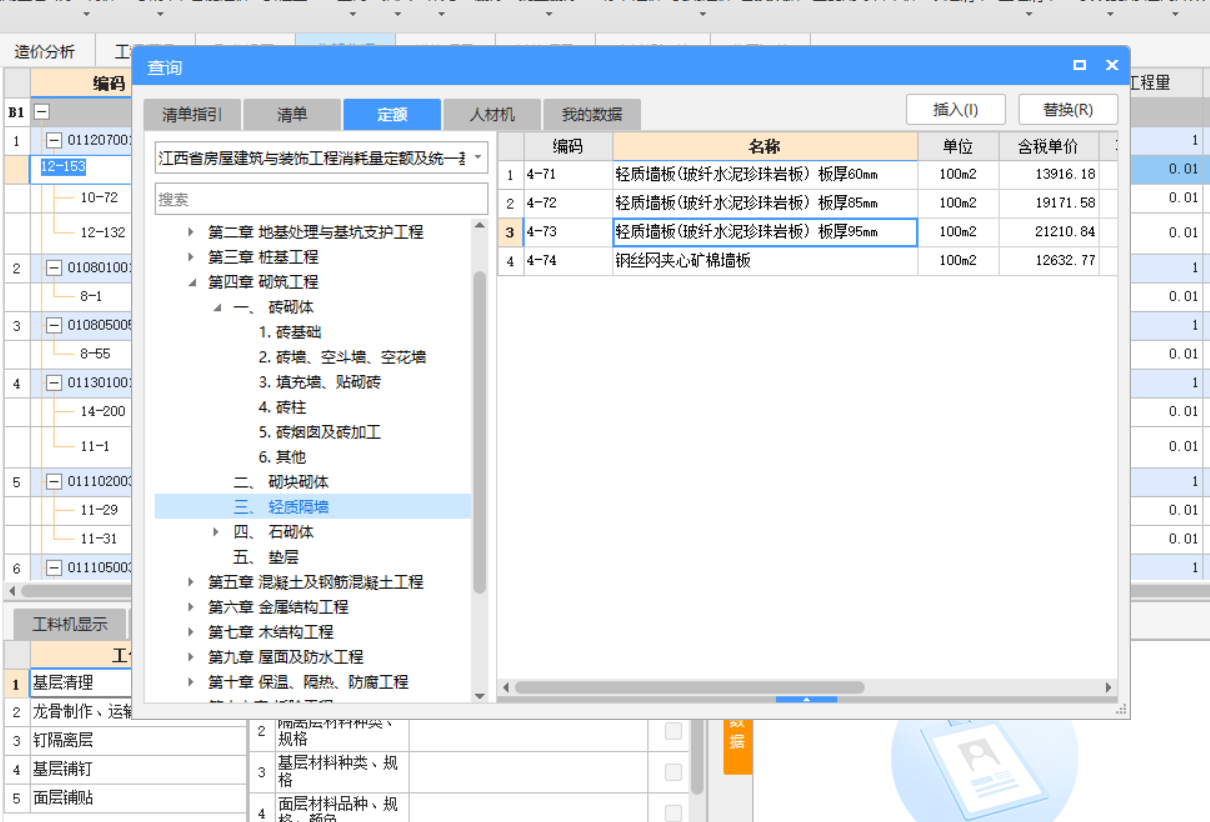This screenshot has width=1210, height=822.
Task: Click the 名称 column header
Action: (x=765, y=147)
